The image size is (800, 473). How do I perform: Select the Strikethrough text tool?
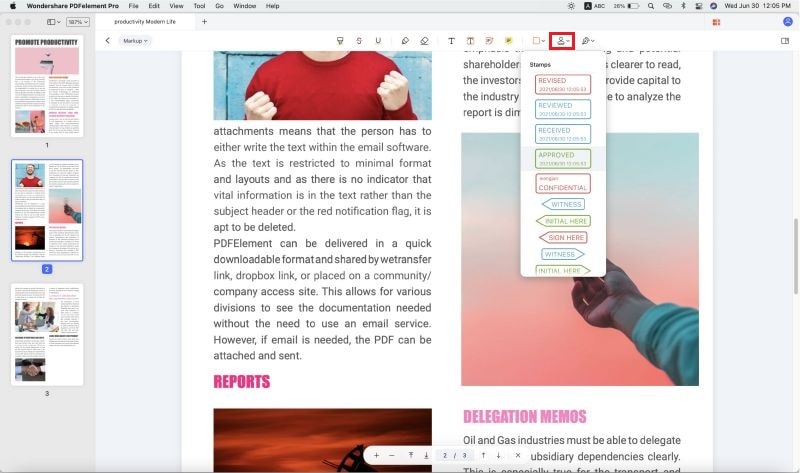click(359, 41)
